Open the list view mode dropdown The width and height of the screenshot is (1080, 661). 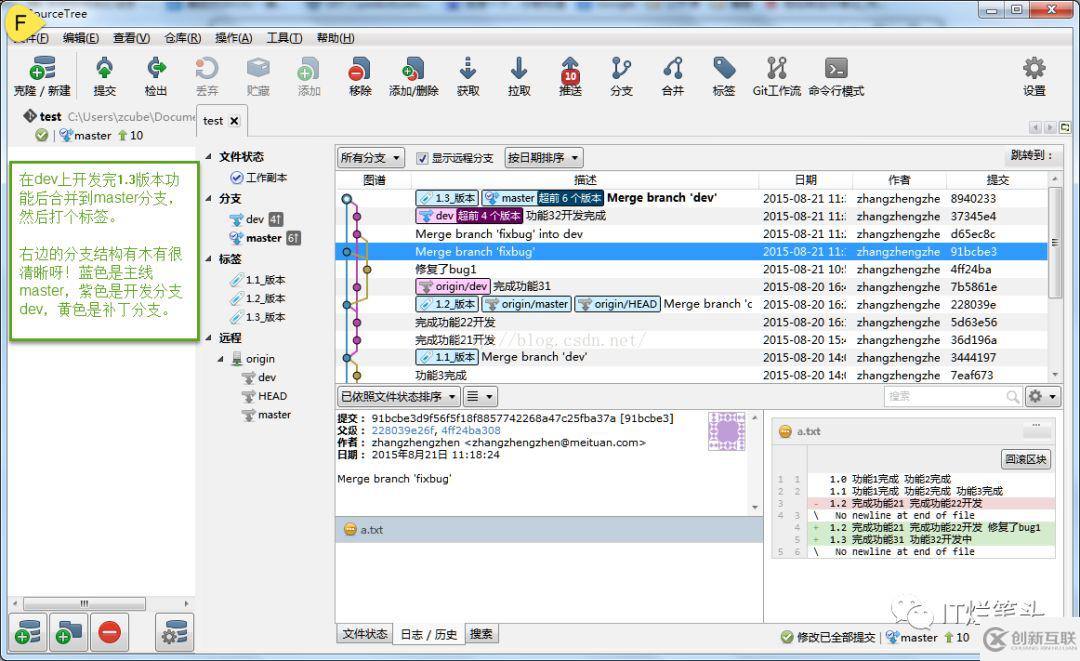pyautogui.click(x=479, y=397)
